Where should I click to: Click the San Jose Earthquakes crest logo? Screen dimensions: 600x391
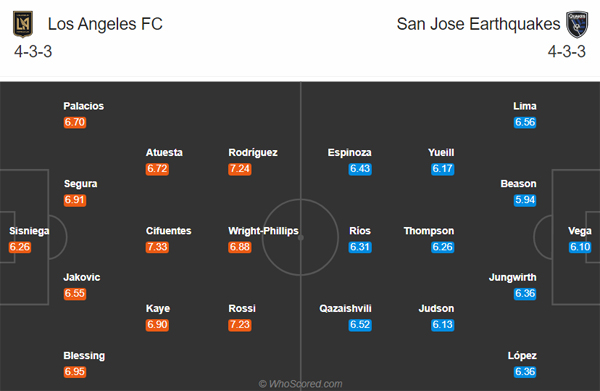coord(577,24)
